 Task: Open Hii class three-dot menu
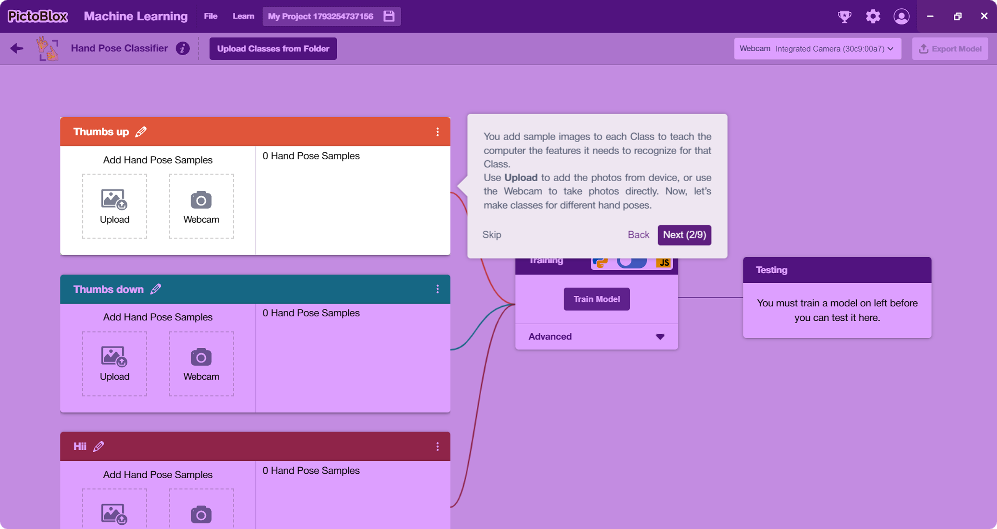tap(437, 446)
